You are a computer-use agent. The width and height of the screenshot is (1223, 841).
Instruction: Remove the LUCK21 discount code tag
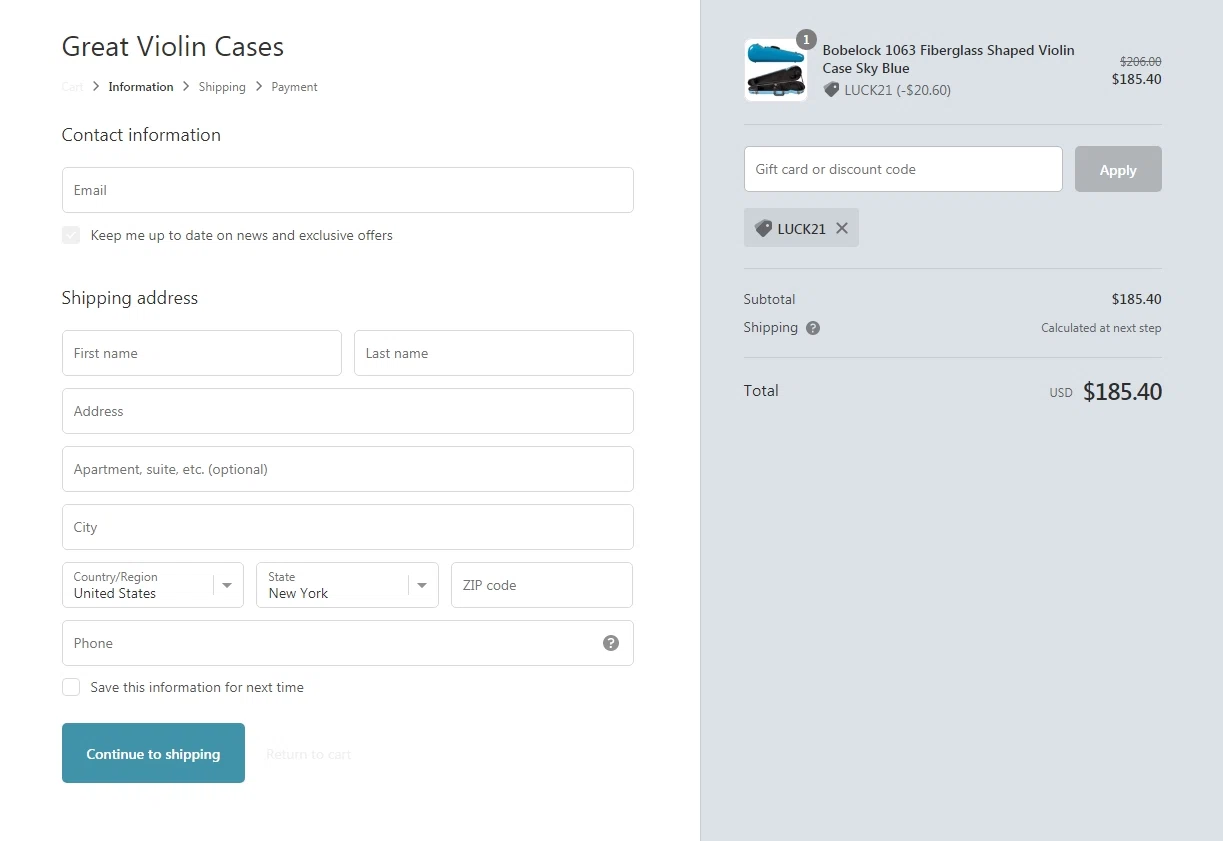click(x=842, y=228)
